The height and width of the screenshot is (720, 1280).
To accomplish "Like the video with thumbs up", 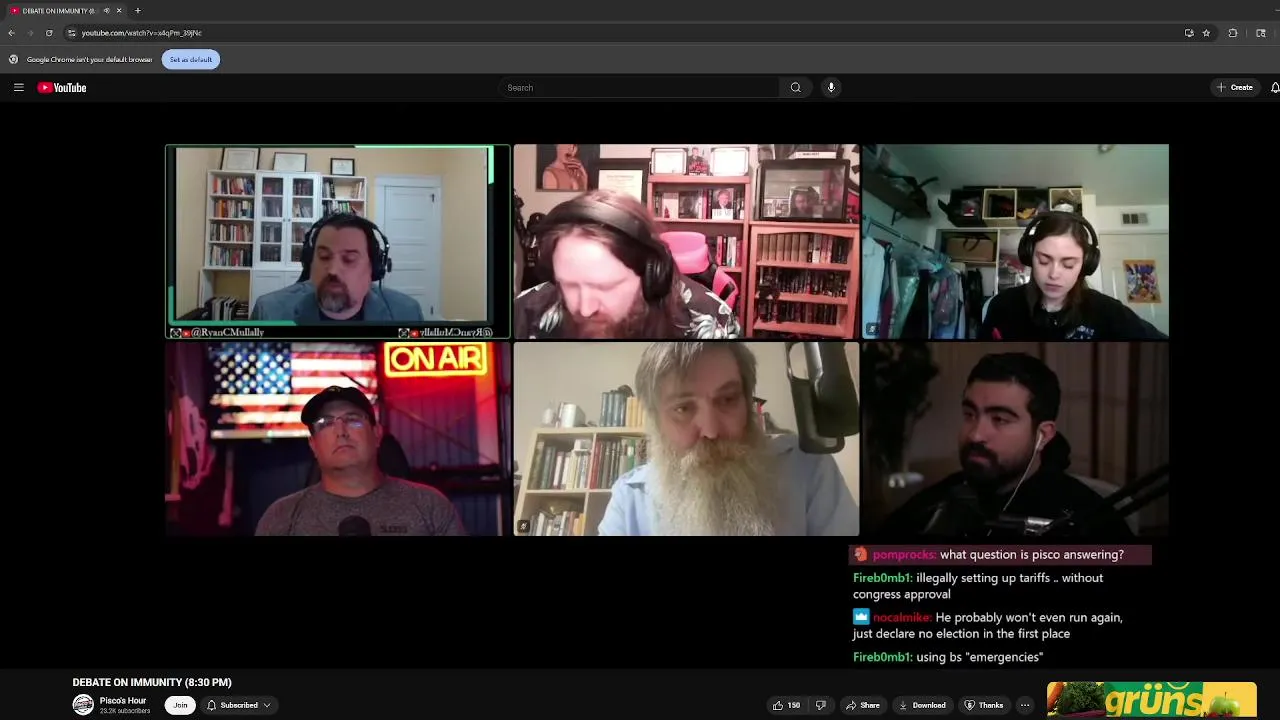I will [786, 705].
